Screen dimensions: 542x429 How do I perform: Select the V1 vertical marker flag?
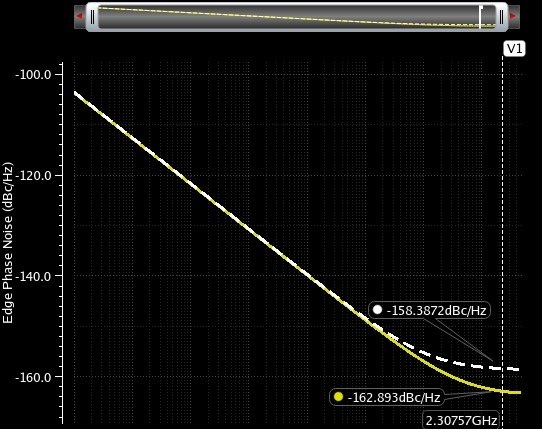click(x=514, y=49)
